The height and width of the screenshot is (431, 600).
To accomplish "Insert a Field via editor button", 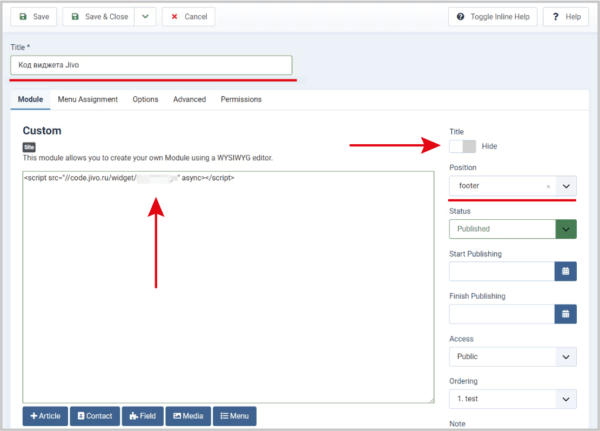I will pos(143,416).
